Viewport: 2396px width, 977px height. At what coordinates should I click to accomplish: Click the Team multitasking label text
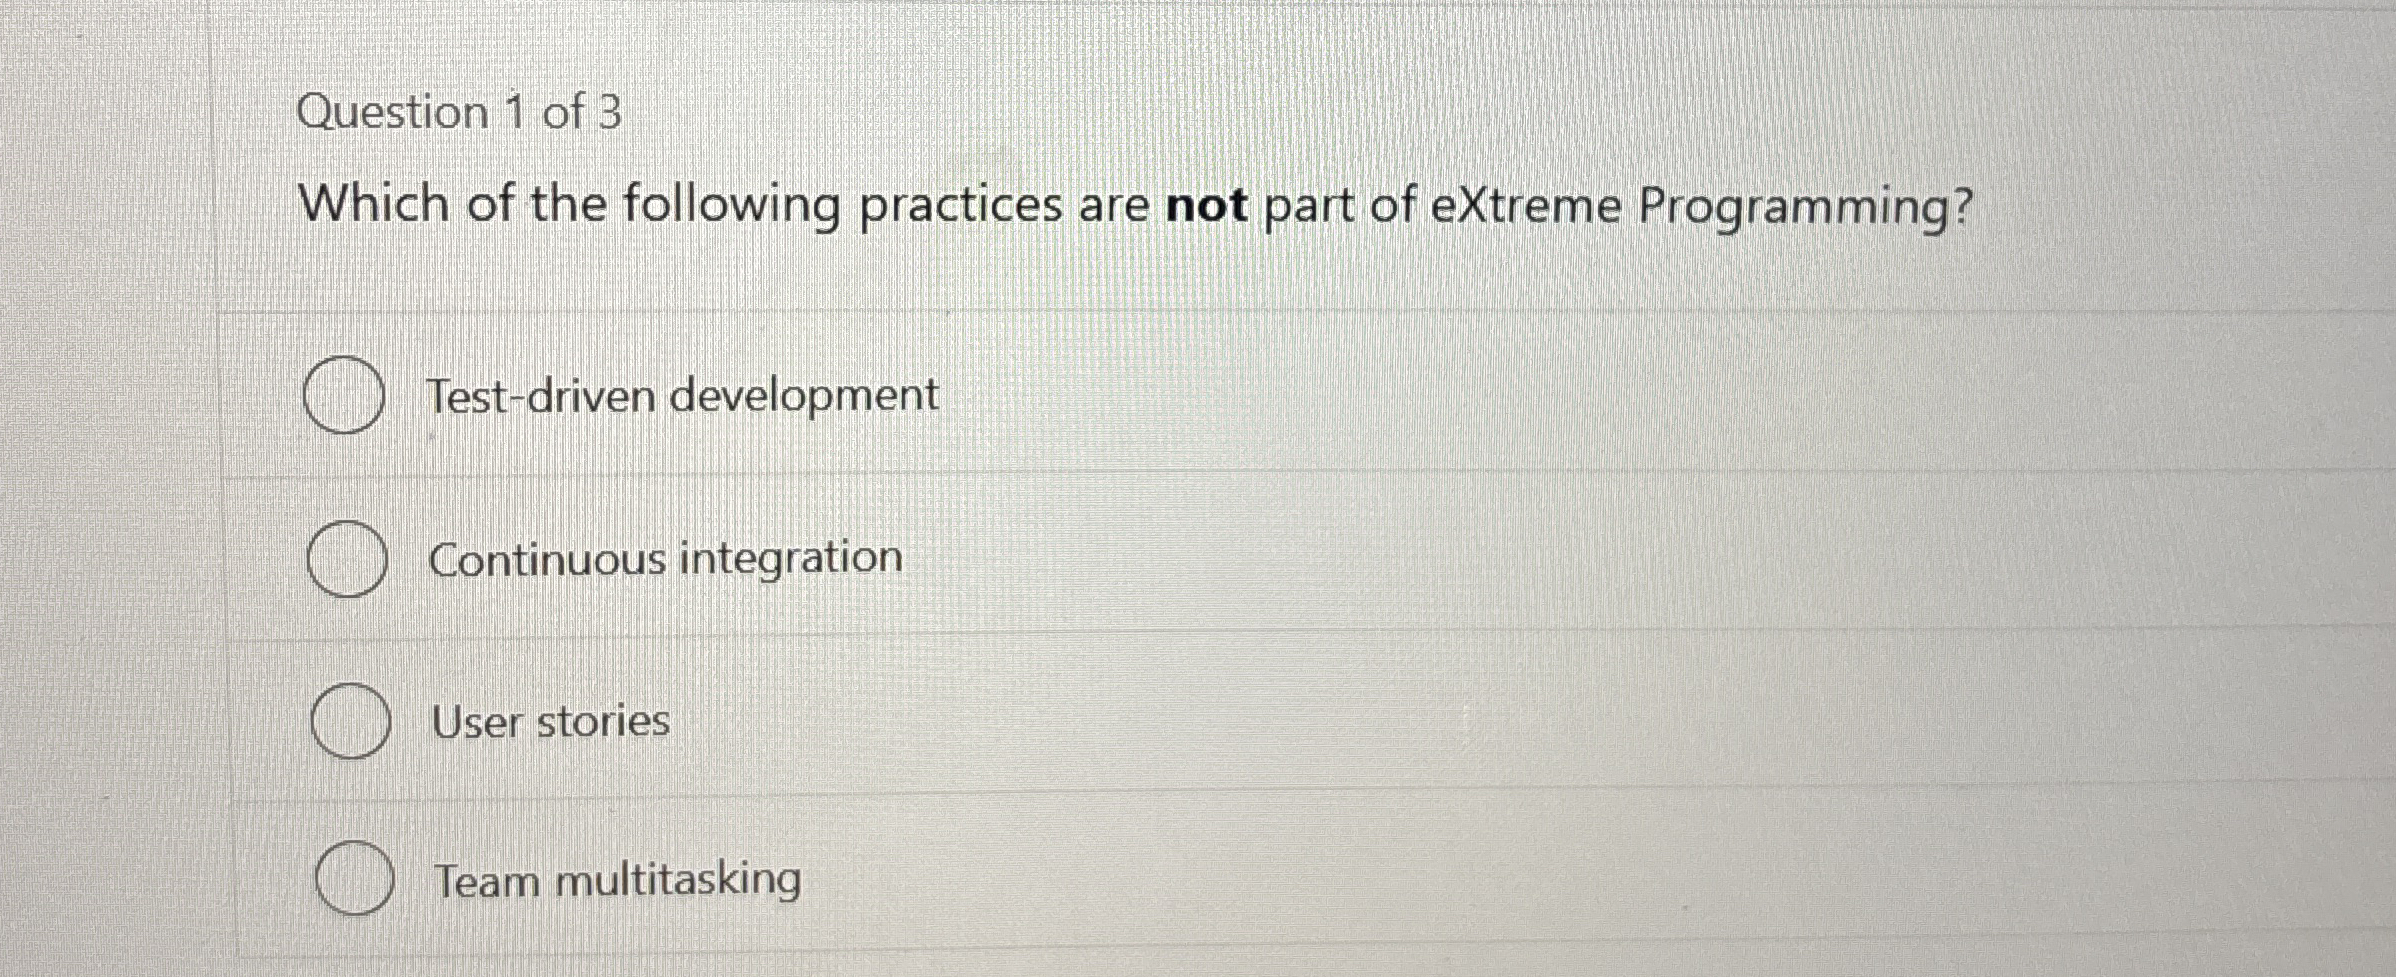click(x=616, y=881)
